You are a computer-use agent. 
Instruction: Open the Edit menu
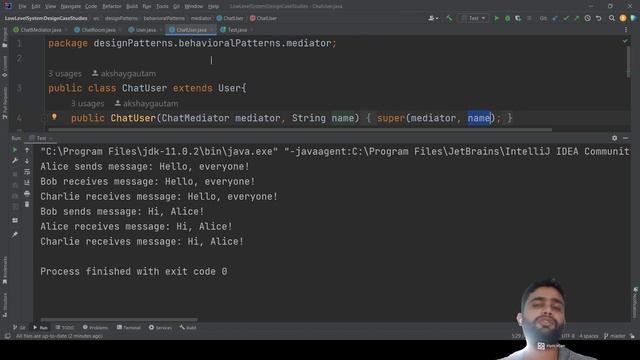click(36, 7)
